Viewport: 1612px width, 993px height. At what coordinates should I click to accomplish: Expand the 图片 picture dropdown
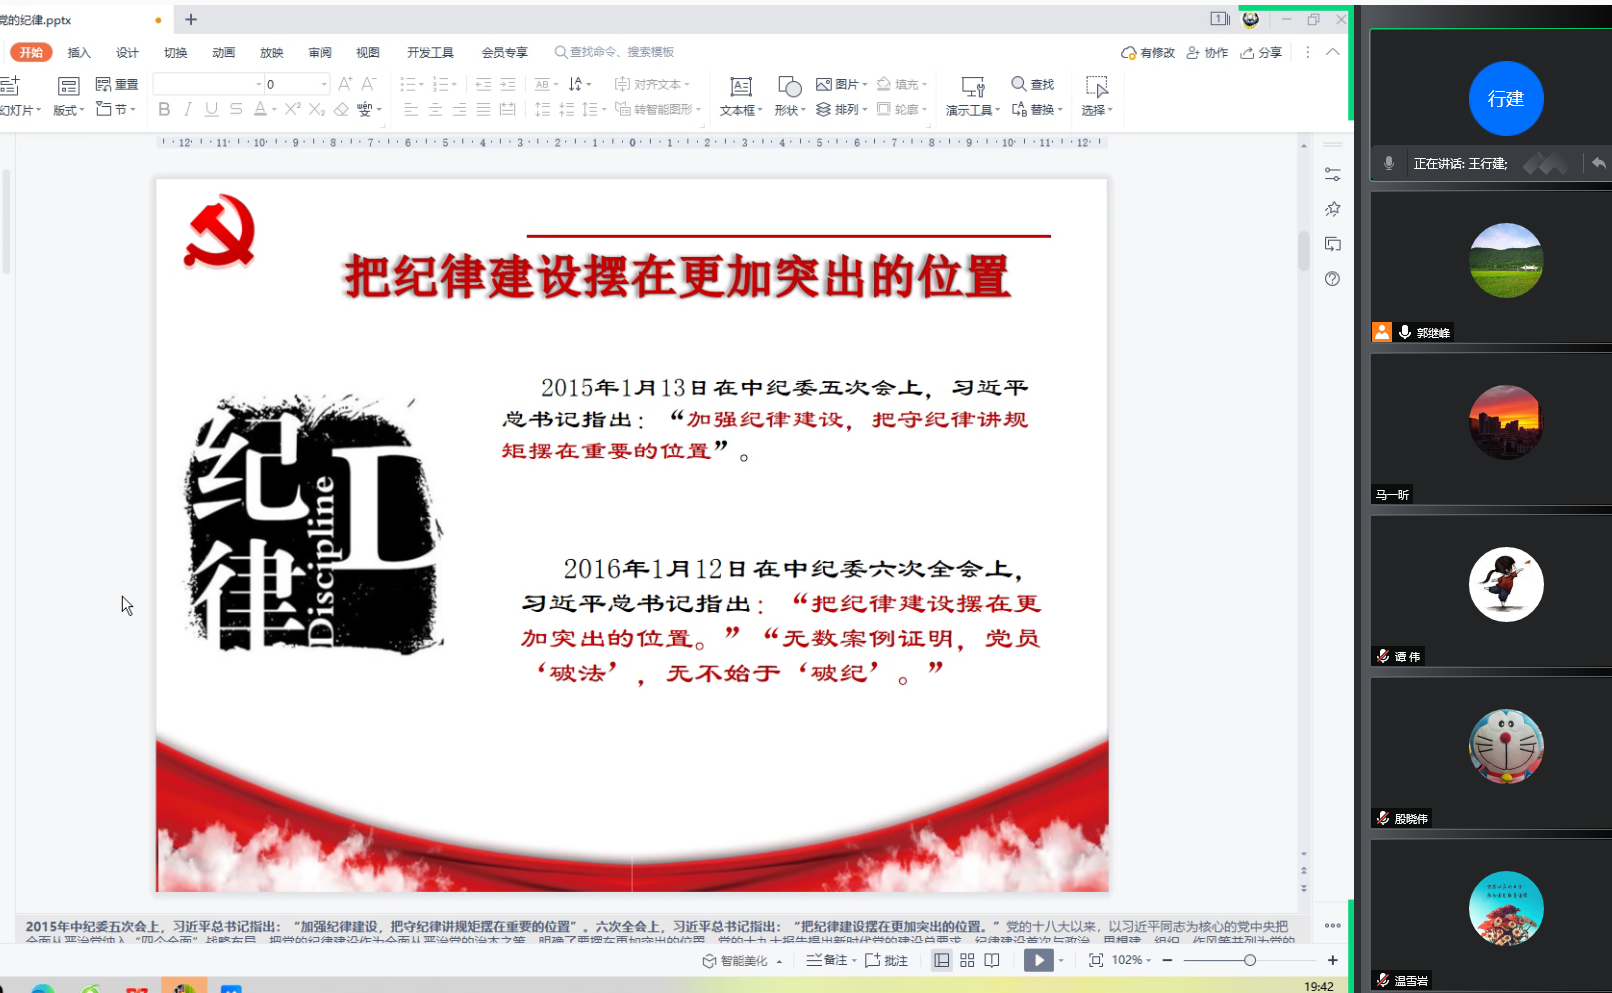(865, 84)
